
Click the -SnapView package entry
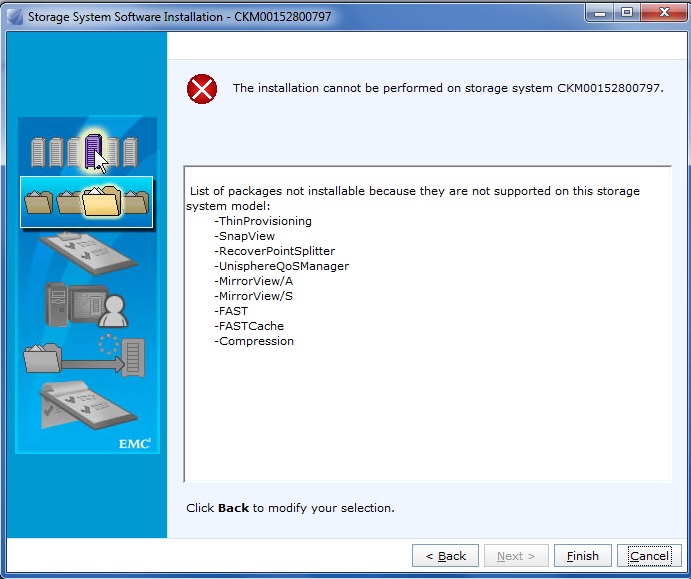[x=244, y=236]
